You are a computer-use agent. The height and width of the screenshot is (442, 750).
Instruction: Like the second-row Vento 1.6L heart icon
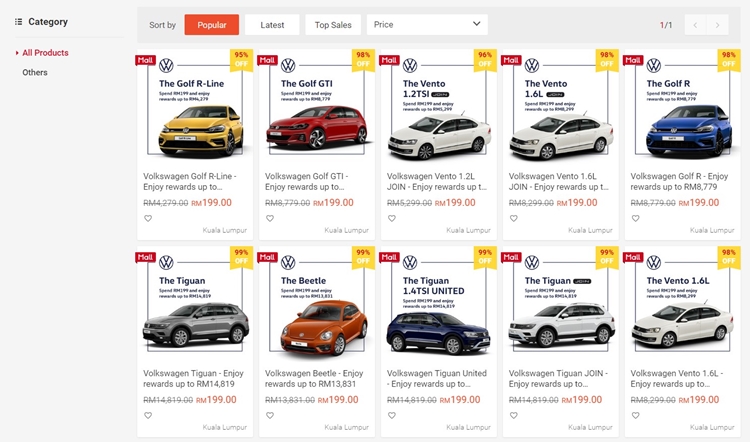636,415
